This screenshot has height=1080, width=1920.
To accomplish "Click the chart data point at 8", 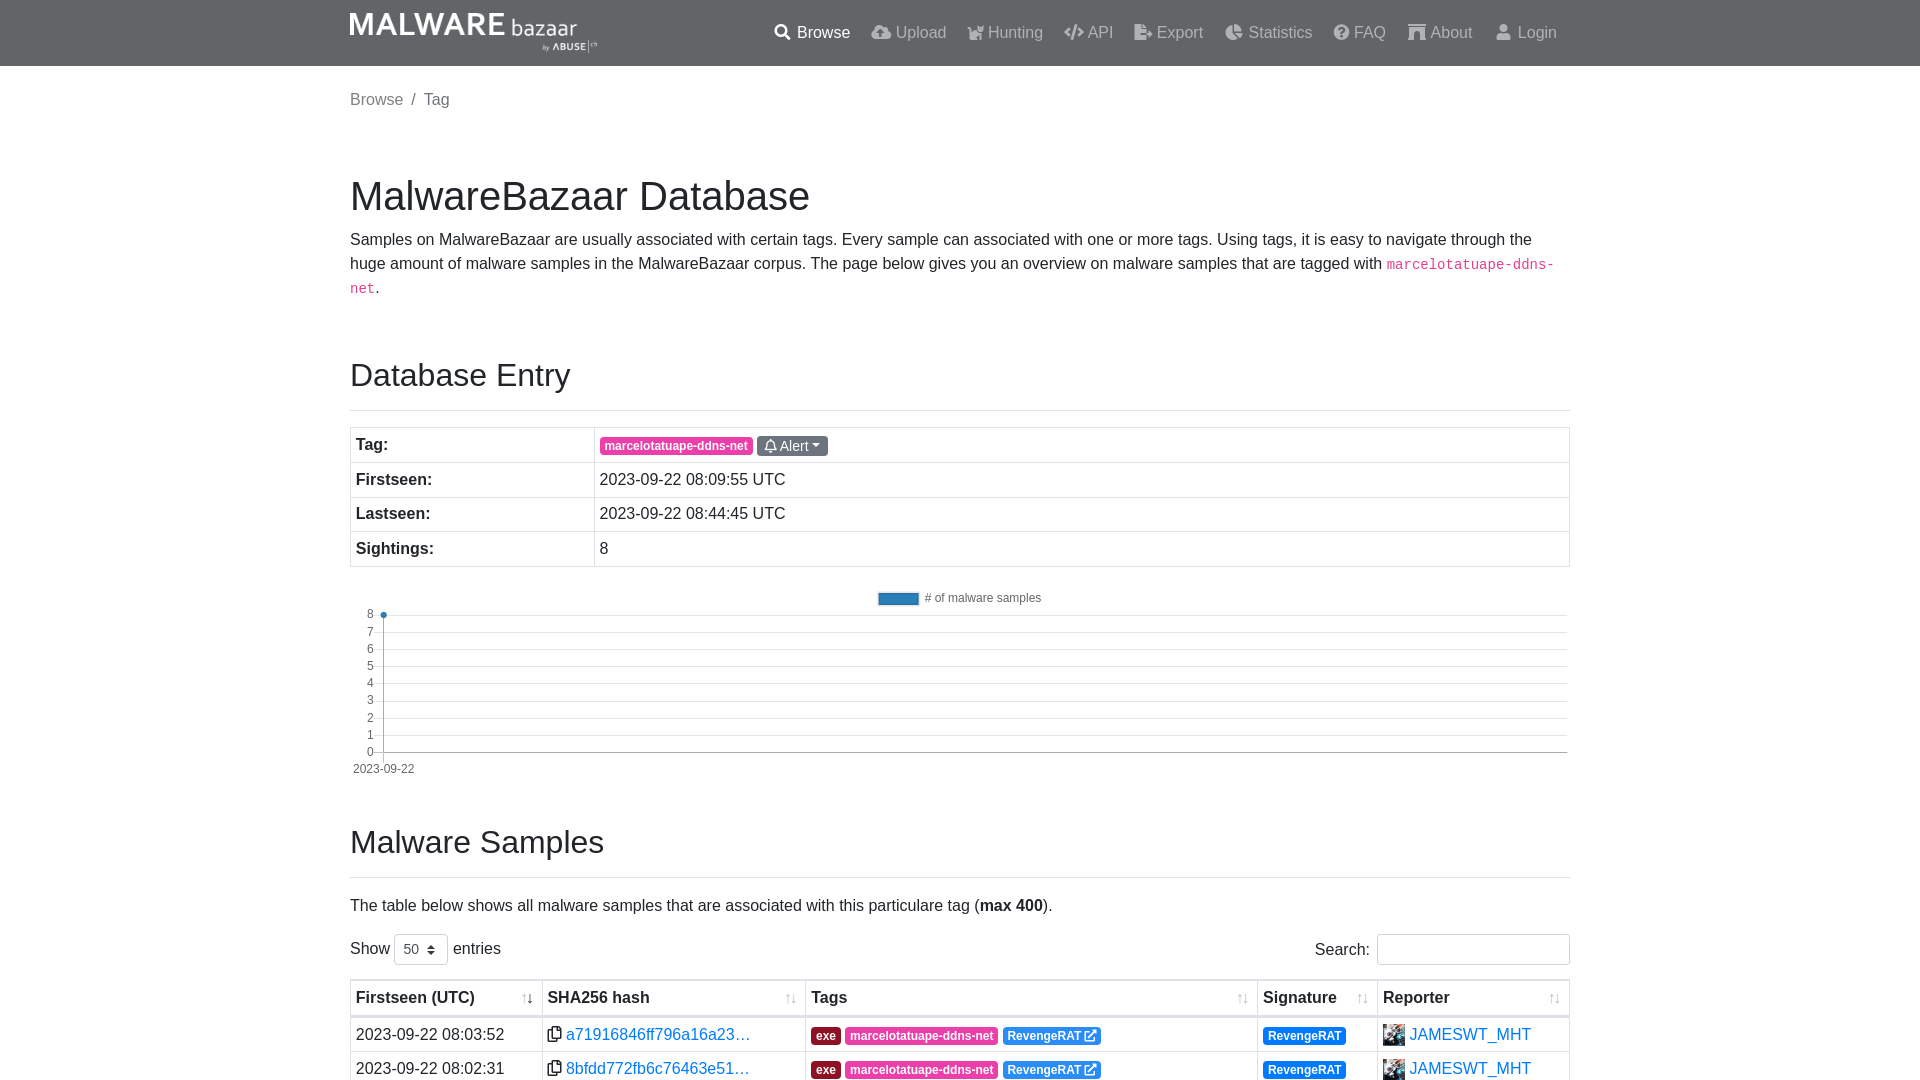I will tap(383, 615).
